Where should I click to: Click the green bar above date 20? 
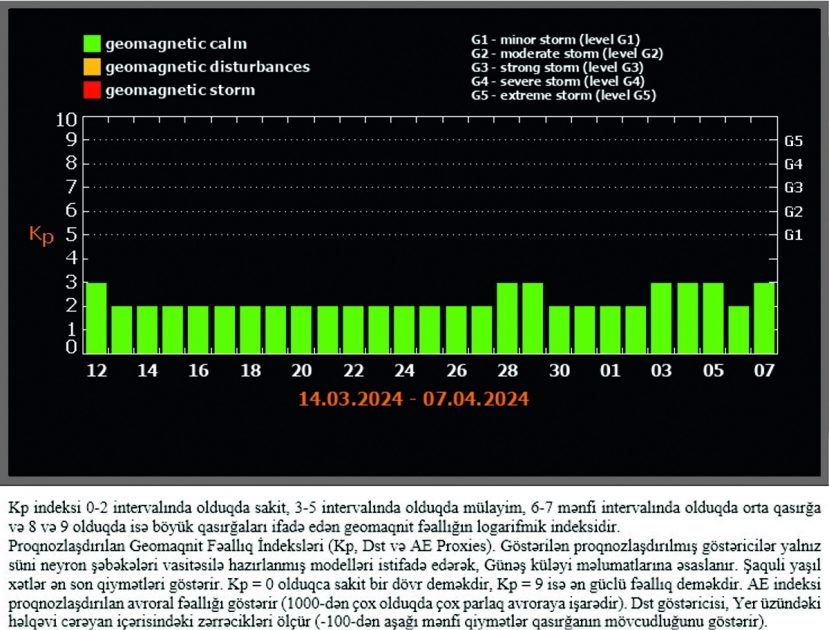point(301,330)
